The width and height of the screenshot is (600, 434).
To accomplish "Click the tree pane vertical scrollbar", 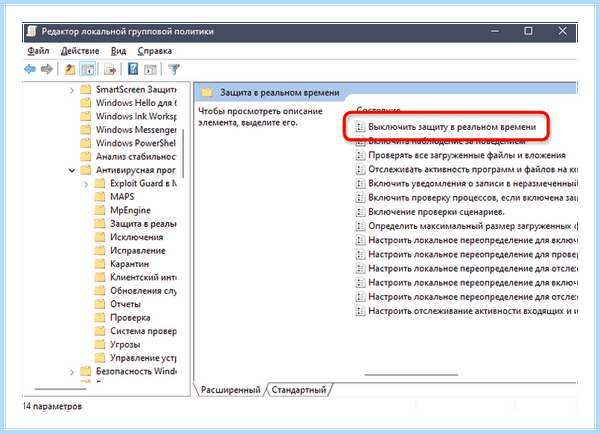I will click(x=183, y=153).
